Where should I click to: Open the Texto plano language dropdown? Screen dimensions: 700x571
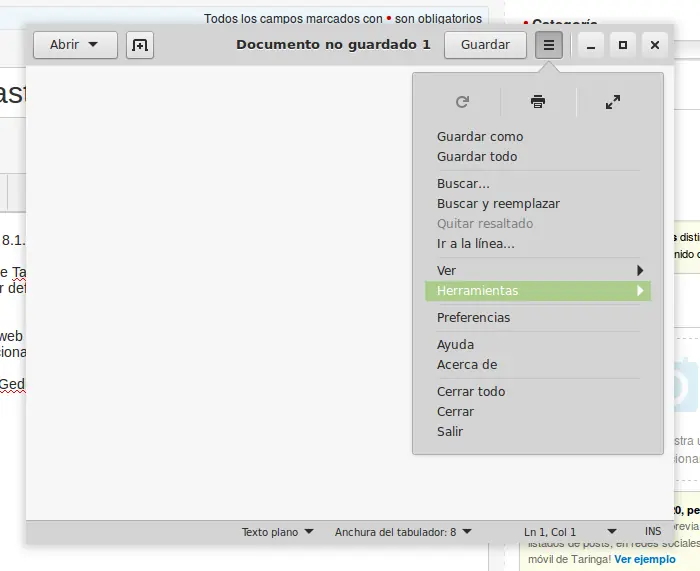point(277,532)
